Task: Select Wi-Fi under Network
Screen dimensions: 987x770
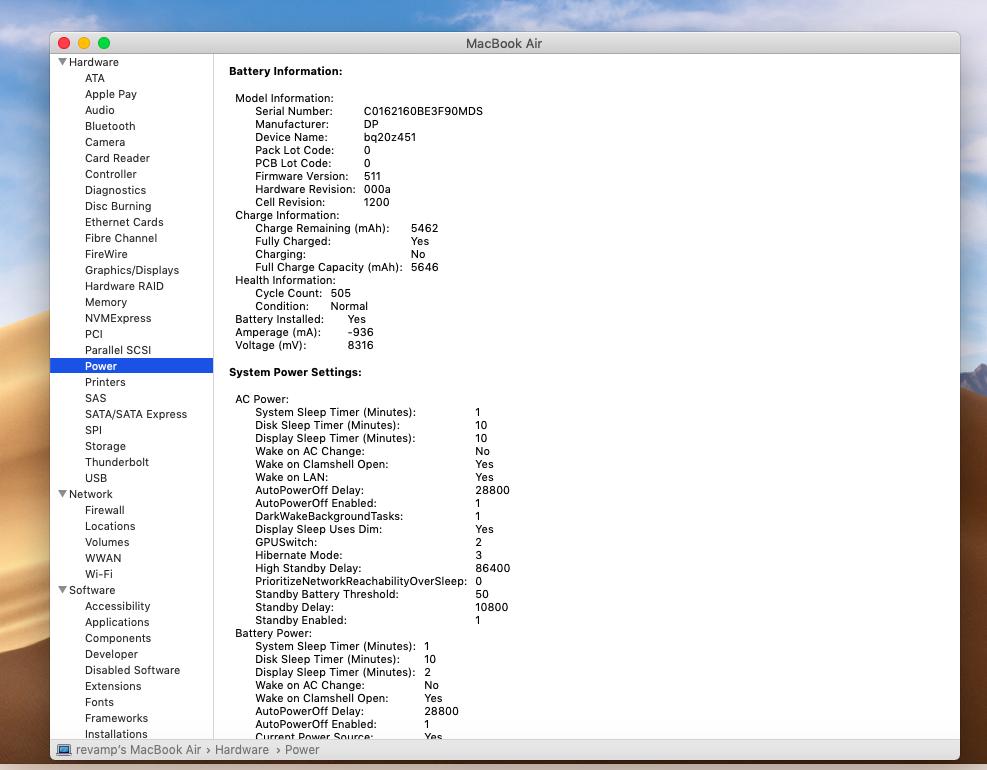Action: pyautogui.click(x=99, y=574)
